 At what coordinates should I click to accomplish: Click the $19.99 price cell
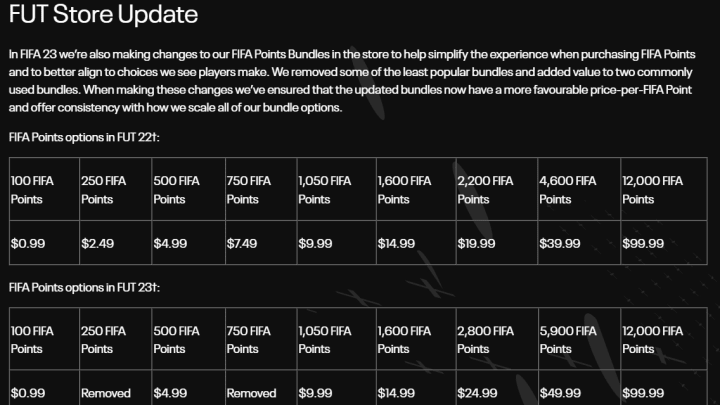pyautogui.click(x=497, y=242)
